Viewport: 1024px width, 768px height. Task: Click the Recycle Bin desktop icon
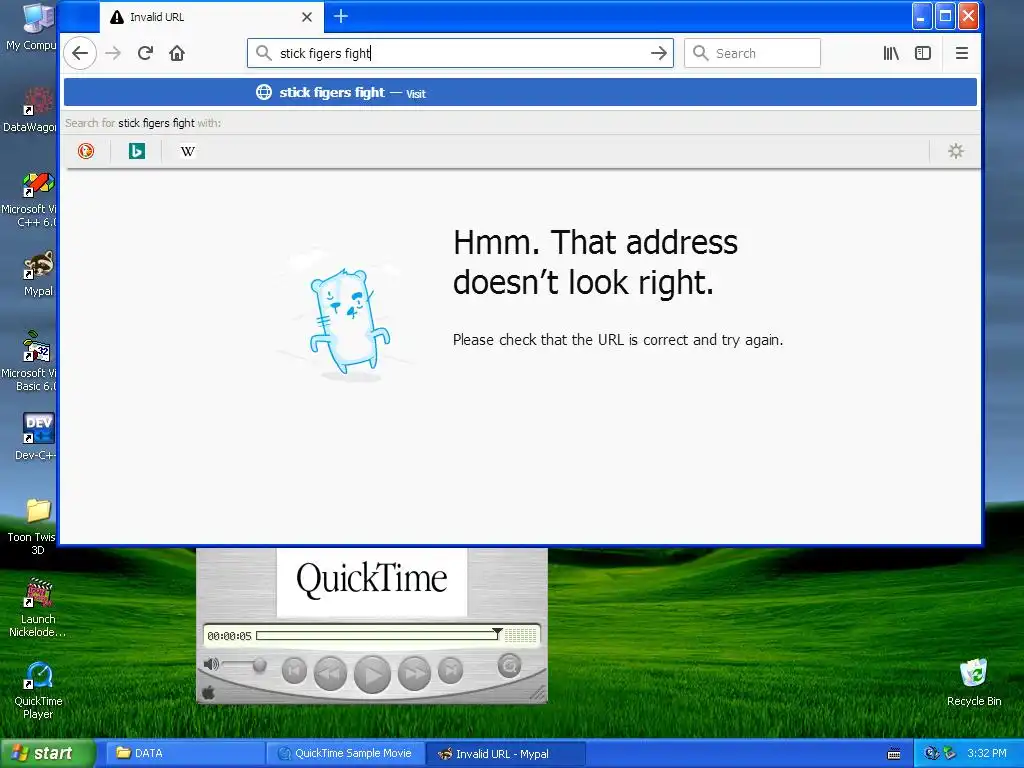(x=973, y=682)
